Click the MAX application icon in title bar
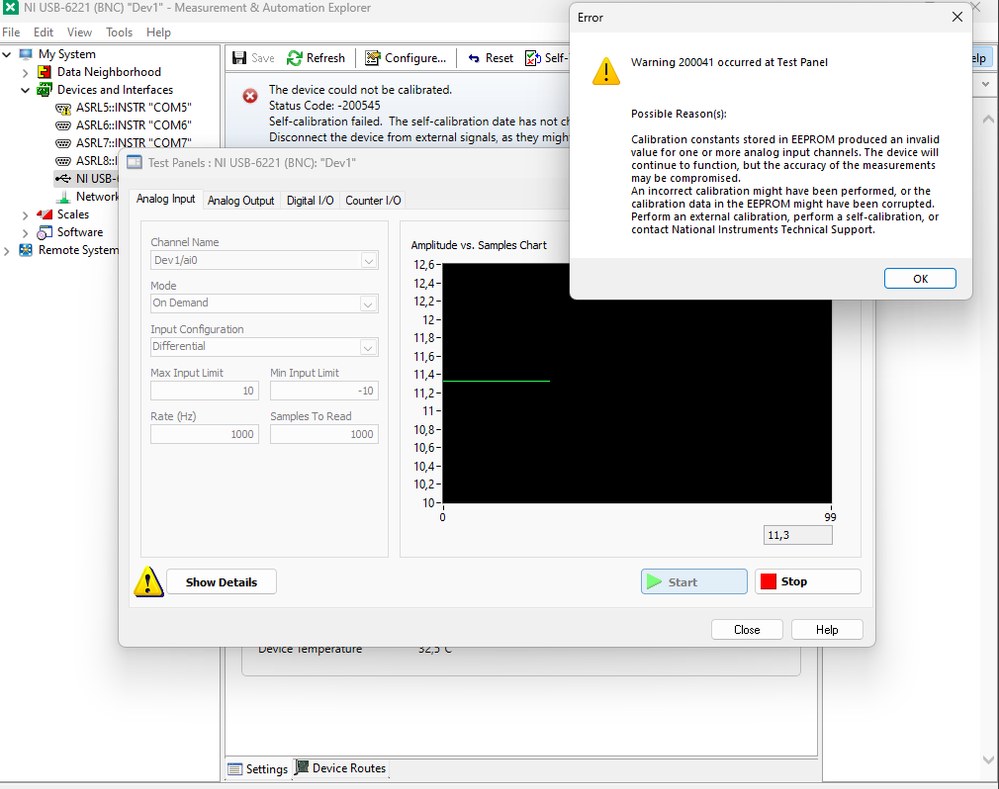Viewport: 999px width, 789px height. (10, 8)
